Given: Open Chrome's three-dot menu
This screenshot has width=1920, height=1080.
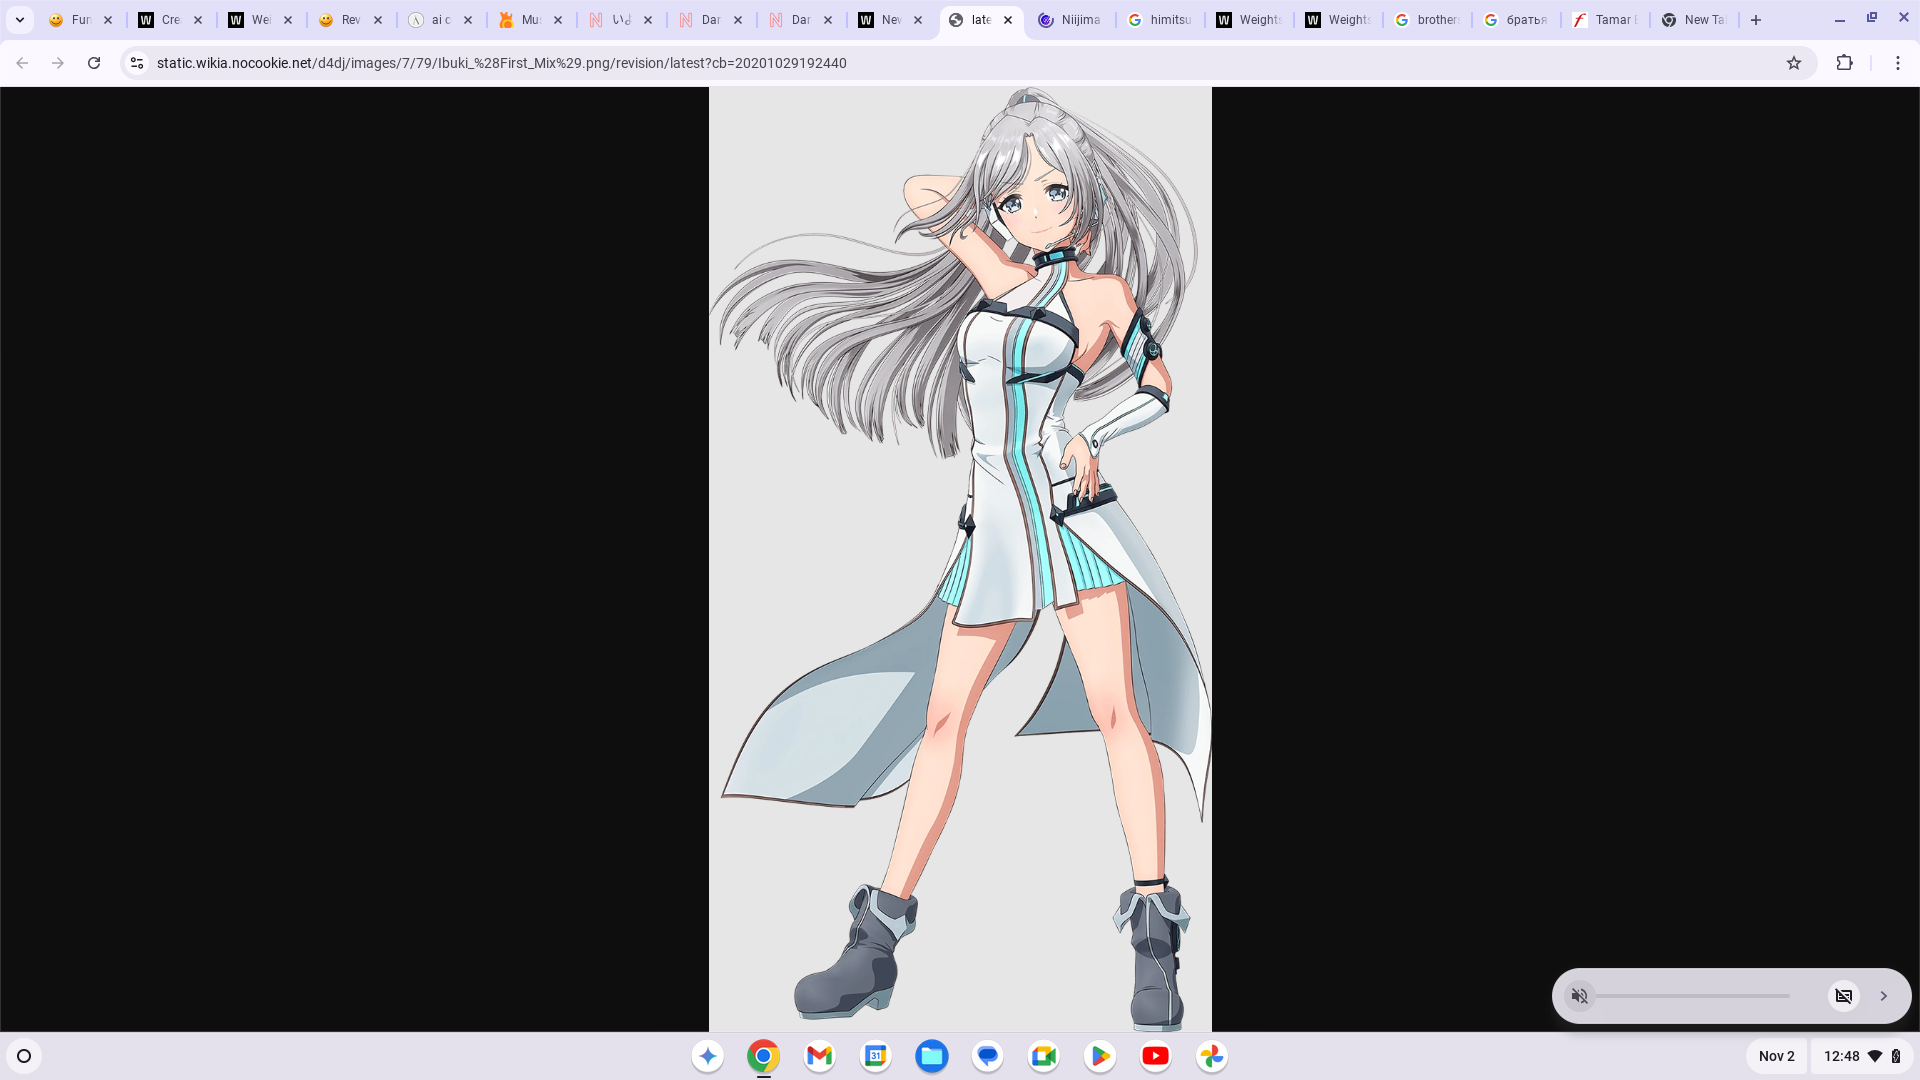Looking at the screenshot, I should coord(1898,63).
